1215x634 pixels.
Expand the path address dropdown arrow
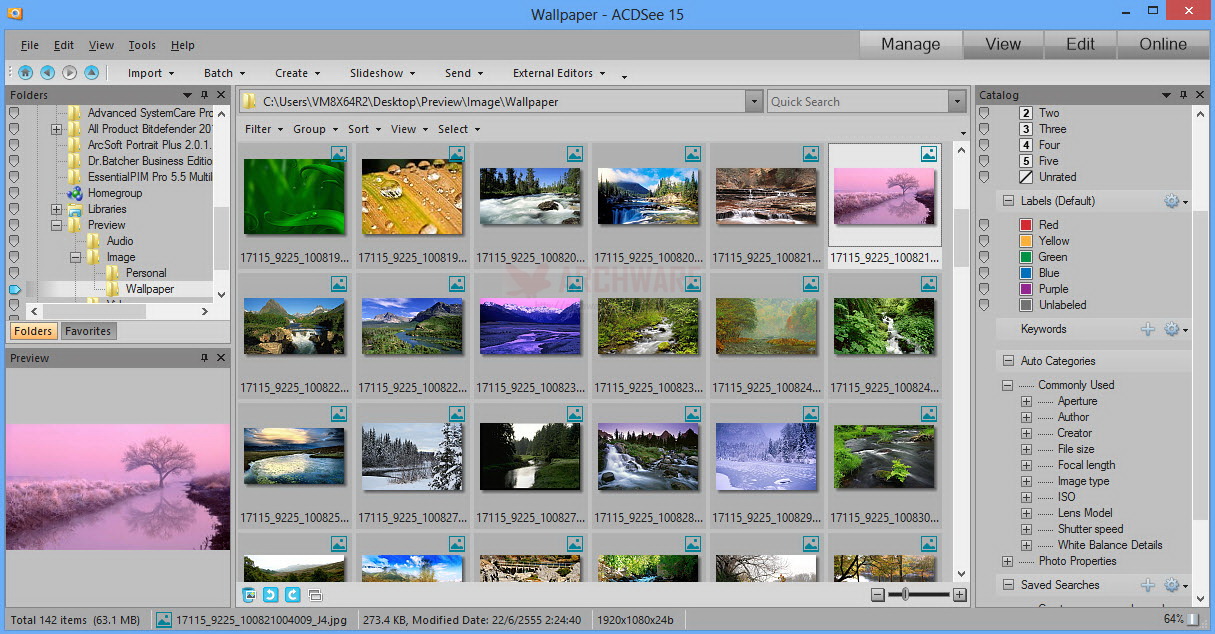[754, 101]
